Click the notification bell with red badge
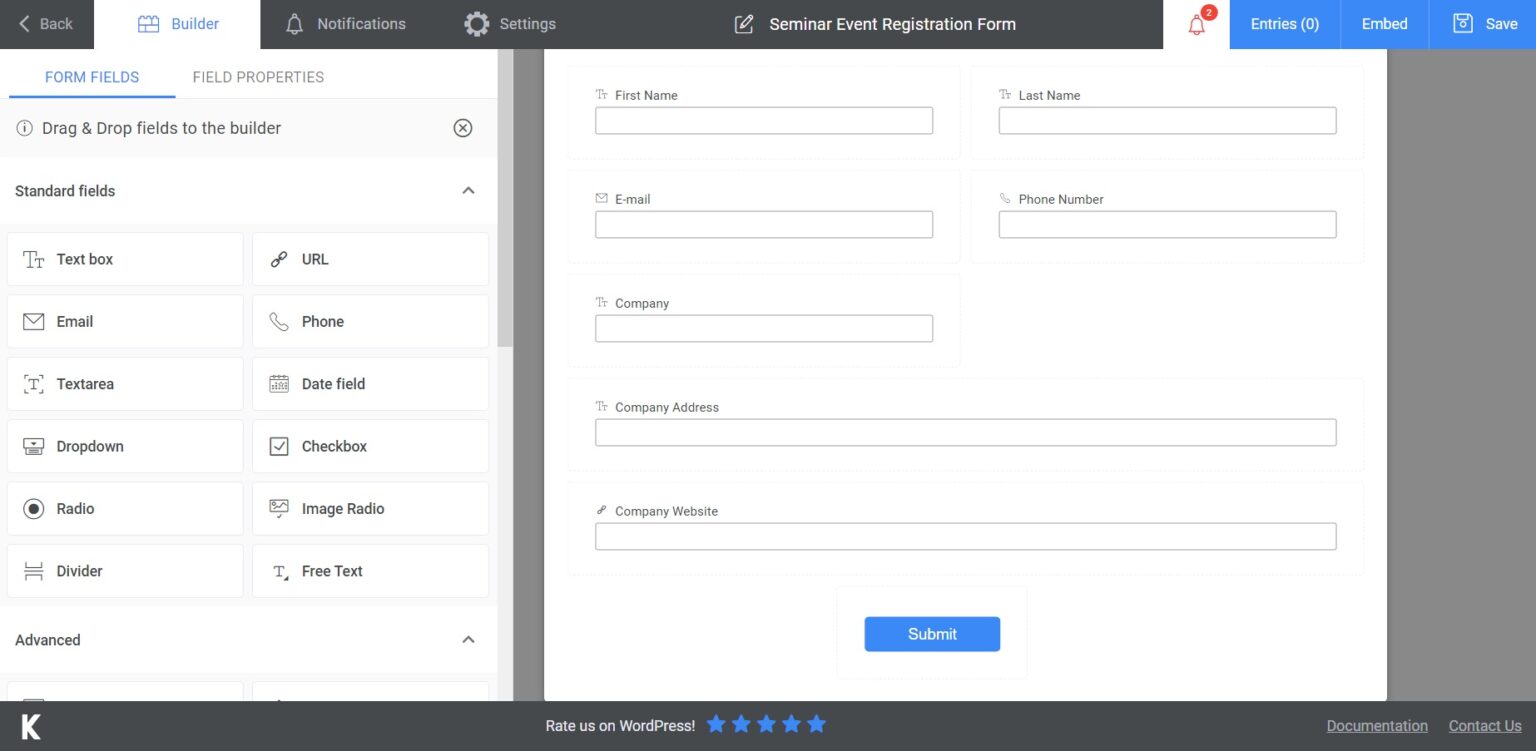Viewport: 1536px width, 751px height. (x=1197, y=25)
